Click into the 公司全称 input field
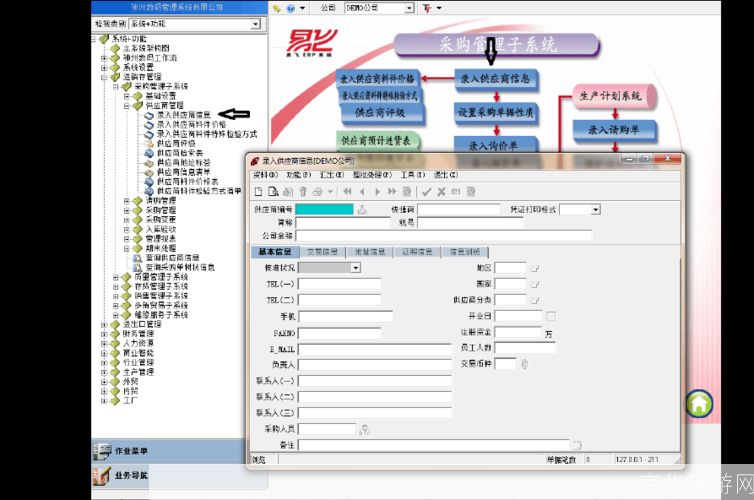754x500 pixels. tap(443, 236)
